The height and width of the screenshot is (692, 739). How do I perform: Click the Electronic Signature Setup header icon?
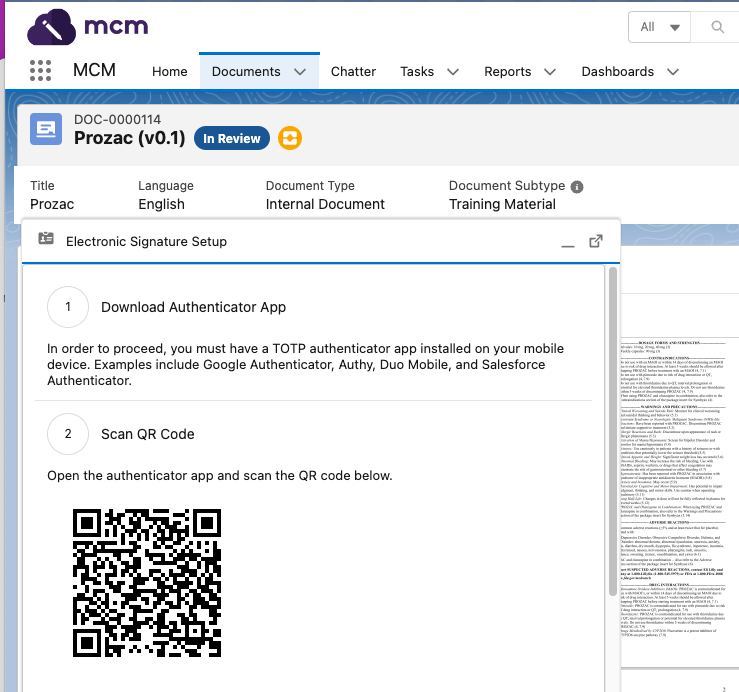[x=46, y=241]
